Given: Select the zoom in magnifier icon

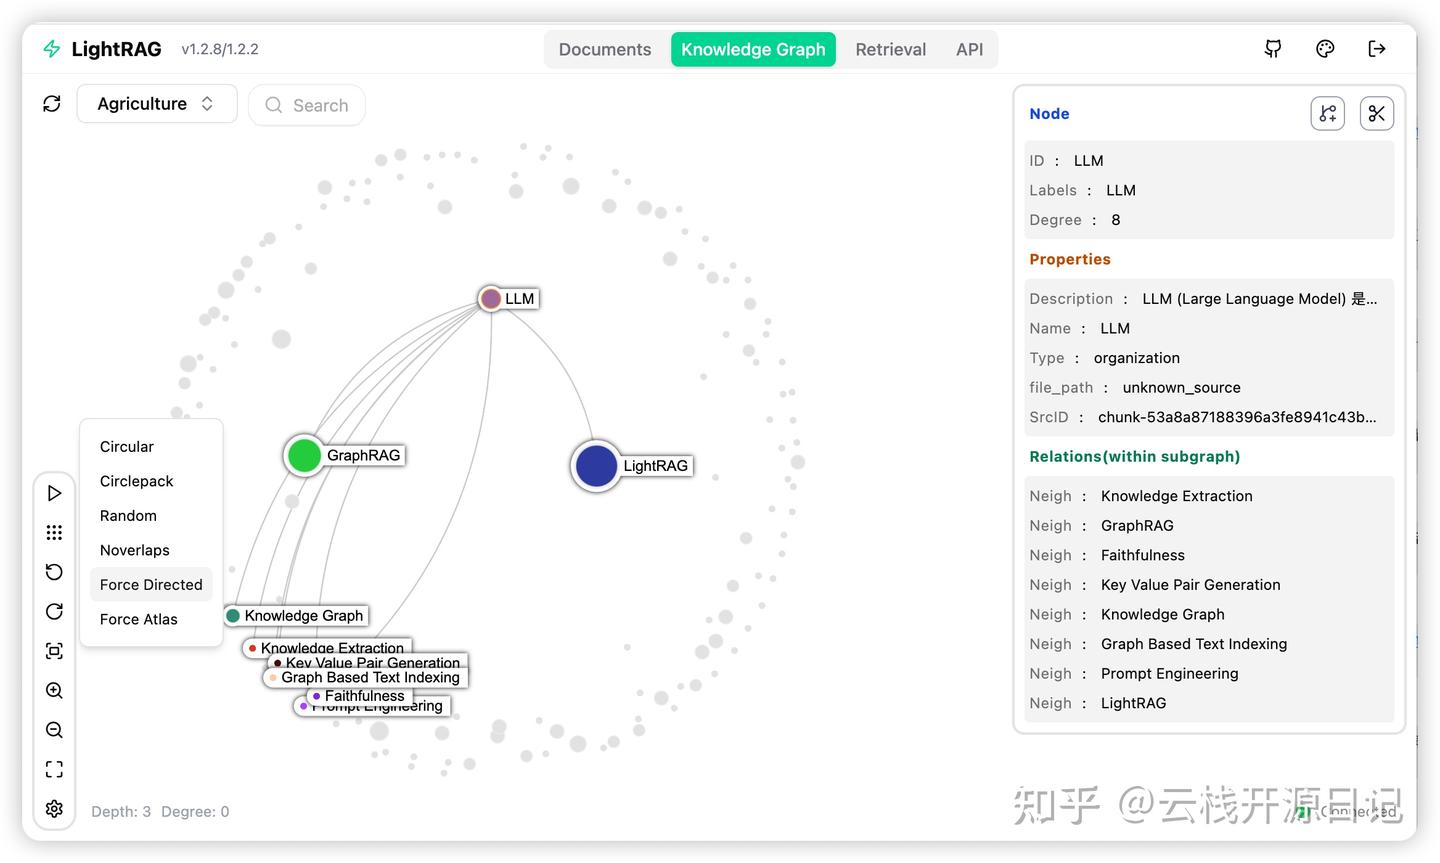Looking at the screenshot, I should pyautogui.click(x=54, y=690).
